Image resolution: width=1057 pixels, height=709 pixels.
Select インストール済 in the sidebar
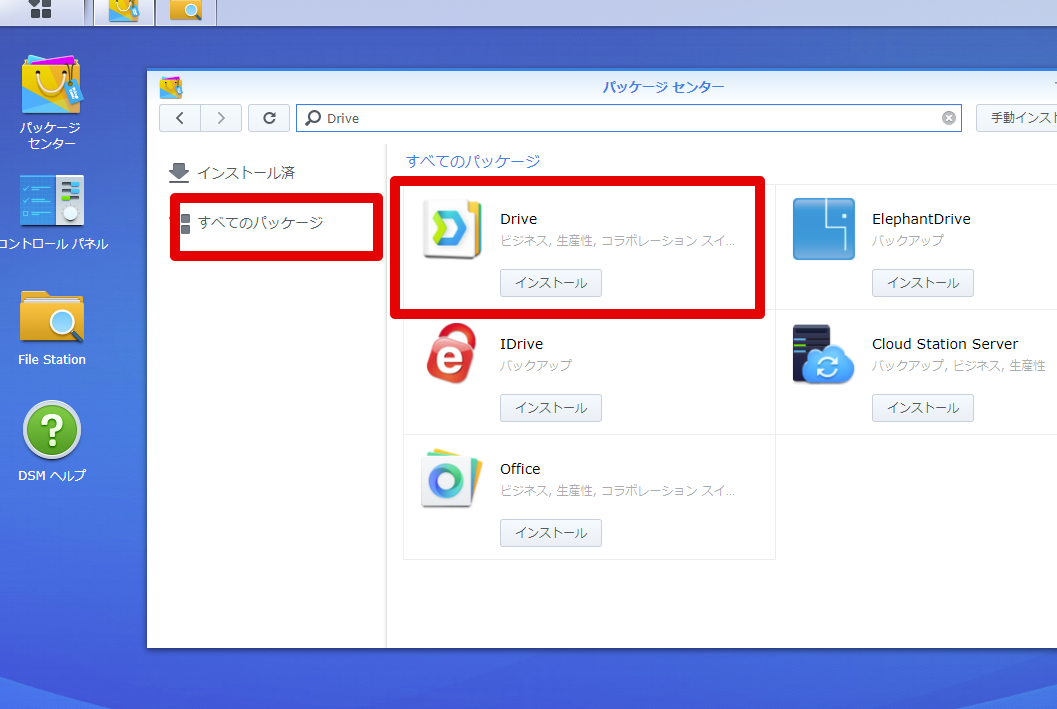point(232,173)
